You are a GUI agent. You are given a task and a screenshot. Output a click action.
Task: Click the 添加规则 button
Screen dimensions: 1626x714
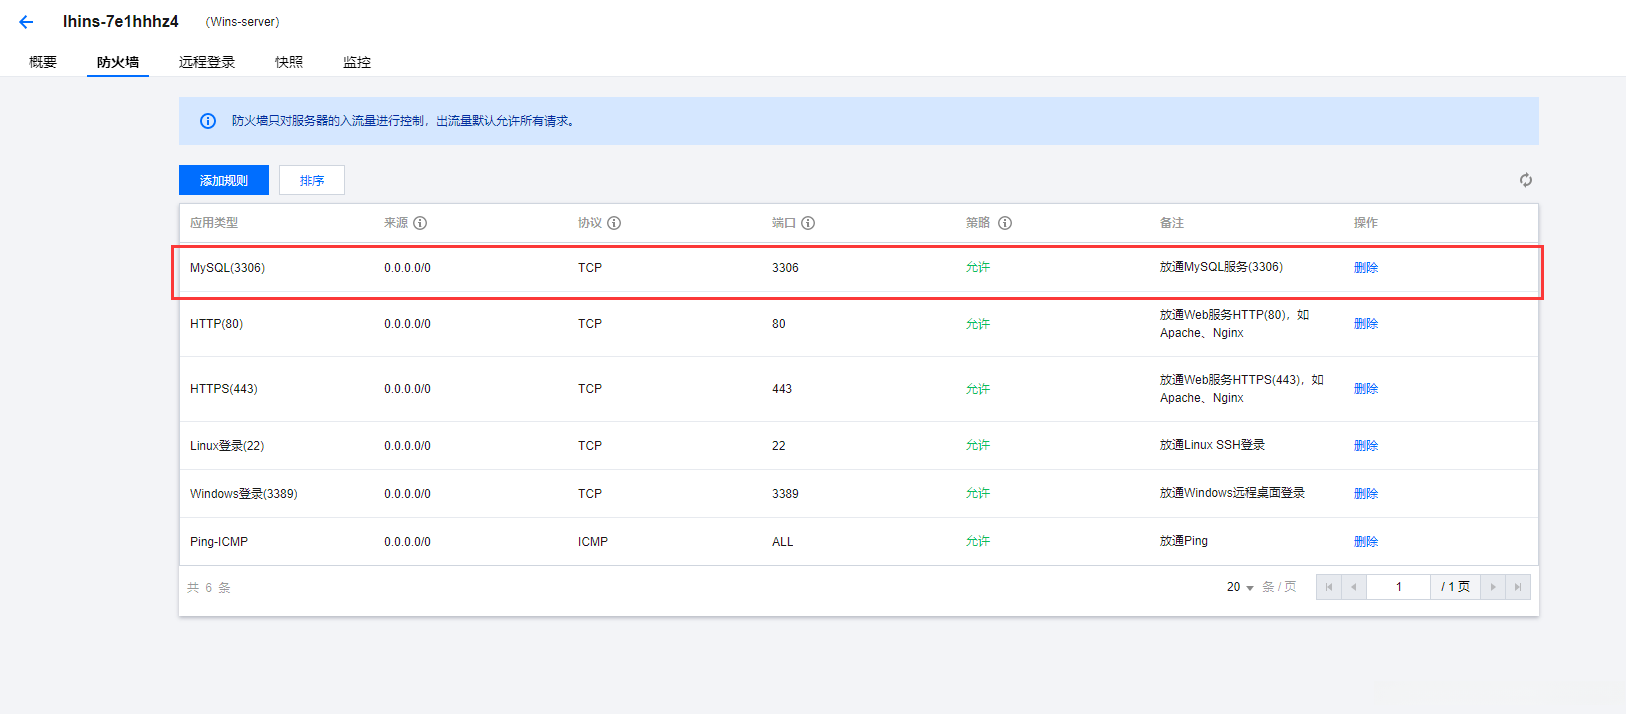[224, 180]
